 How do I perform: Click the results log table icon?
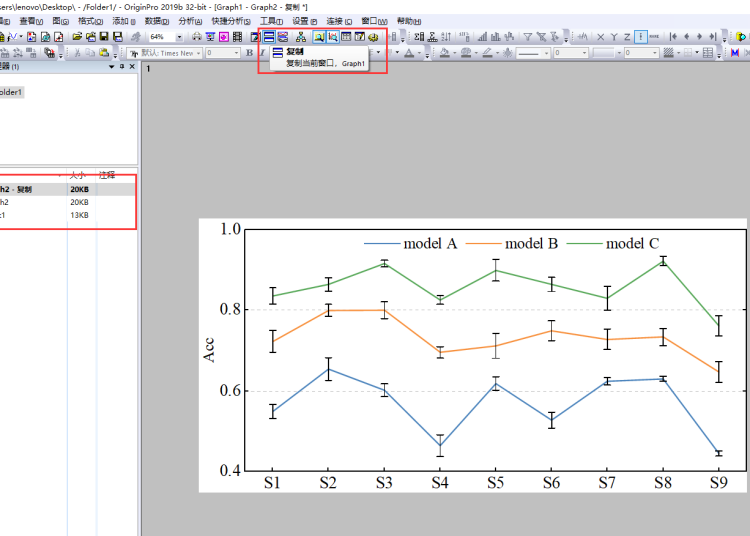346,37
